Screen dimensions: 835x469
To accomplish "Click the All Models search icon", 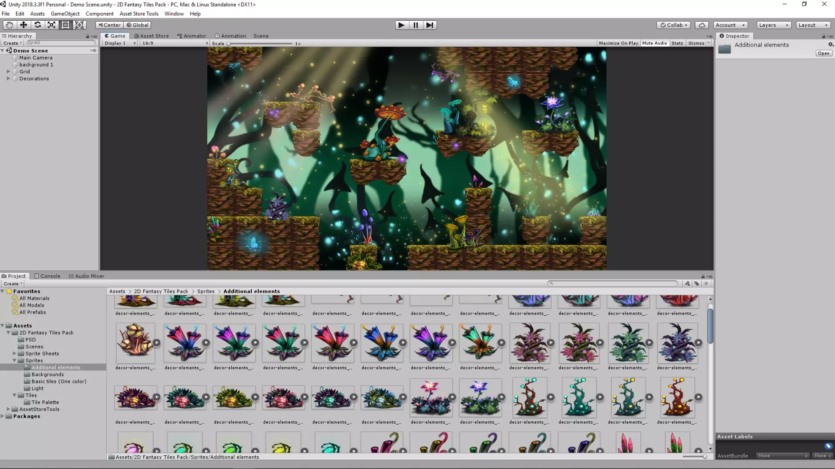I will [x=15, y=305].
